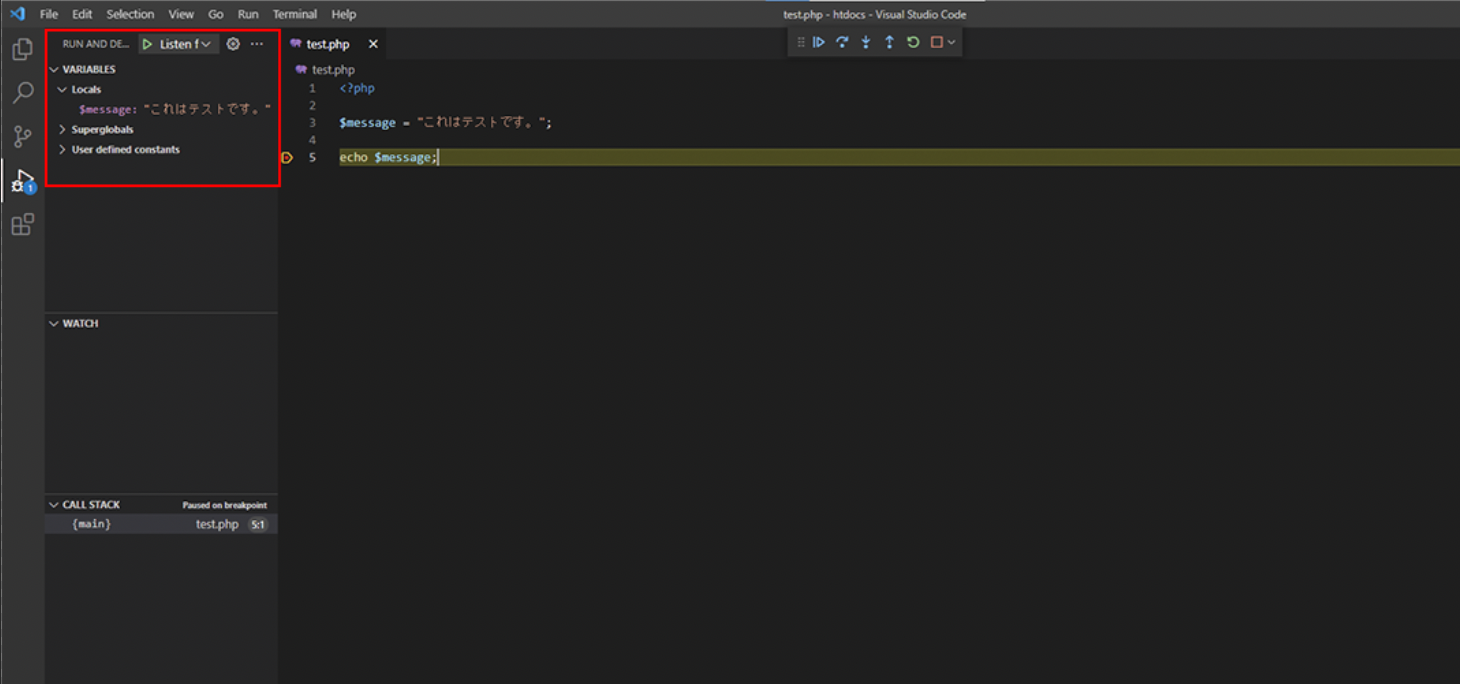This screenshot has height=684, width=1460.
Task: Open the dropdown arrow beside Stop button
Action: 951,42
